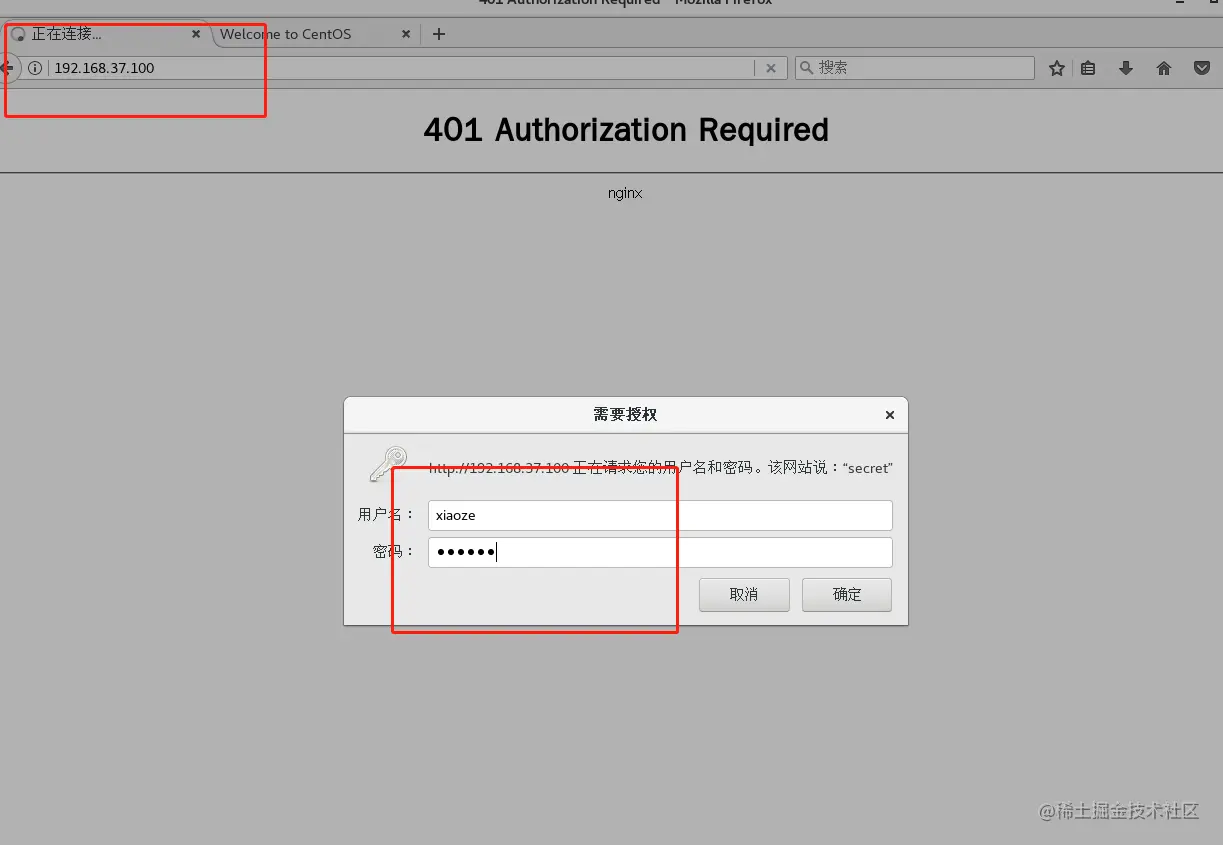Clear the address bar with the X button
This screenshot has height=845, width=1223.
770,68
